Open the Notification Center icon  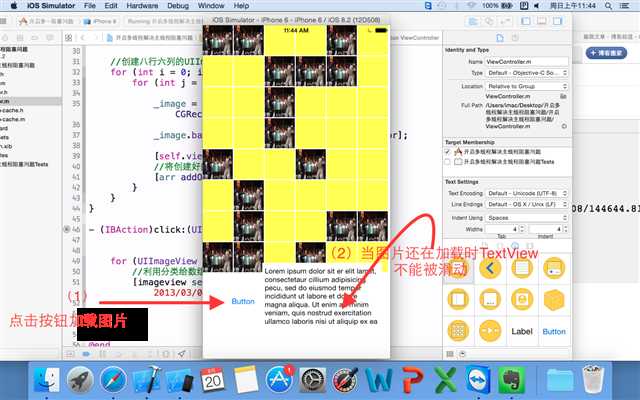[624, 6]
